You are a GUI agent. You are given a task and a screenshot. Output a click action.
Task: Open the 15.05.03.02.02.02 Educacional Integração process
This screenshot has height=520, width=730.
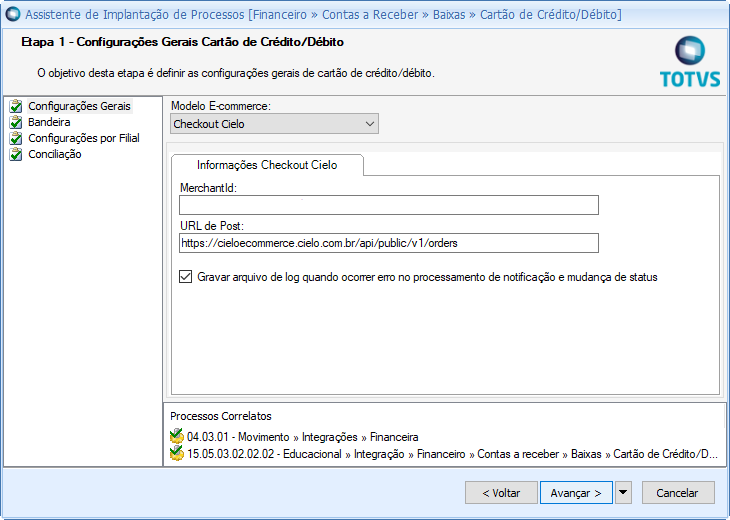click(452, 454)
